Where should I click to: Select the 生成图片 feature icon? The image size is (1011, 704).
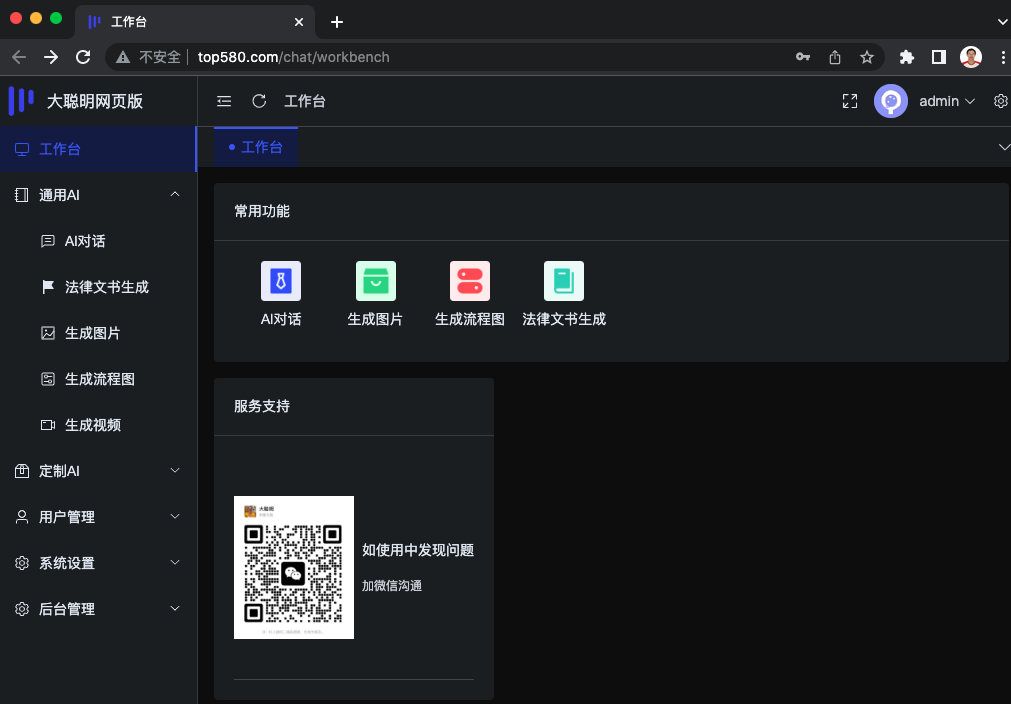pyautogui.click(x=375, y=281)
